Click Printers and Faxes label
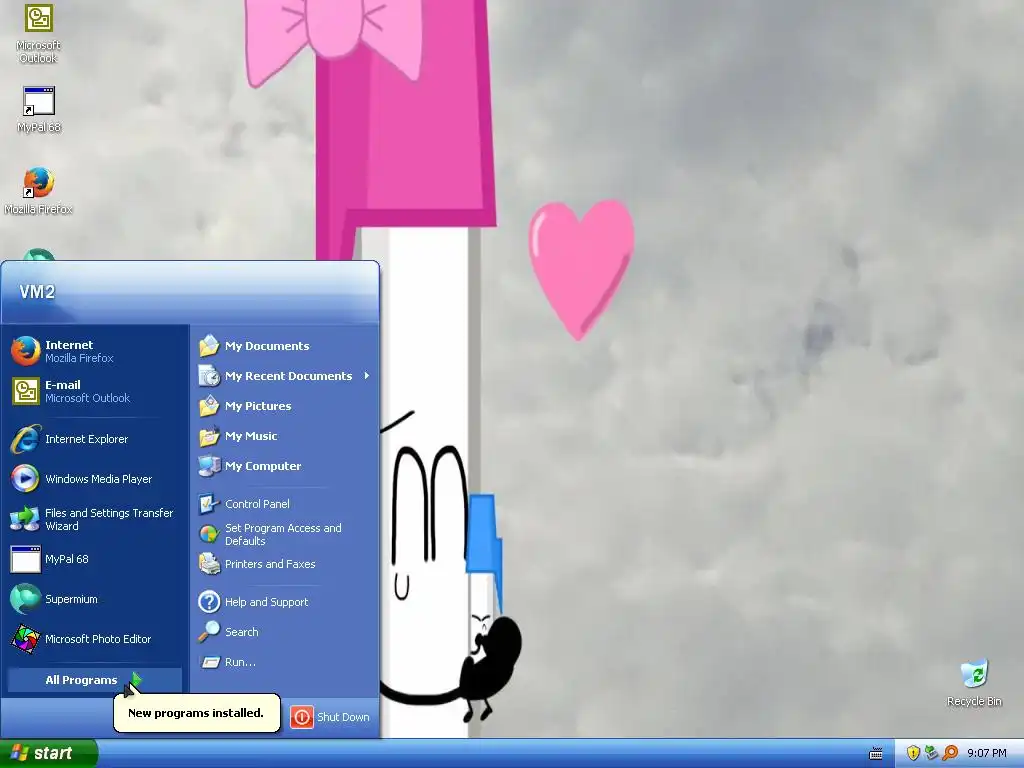 270,564
